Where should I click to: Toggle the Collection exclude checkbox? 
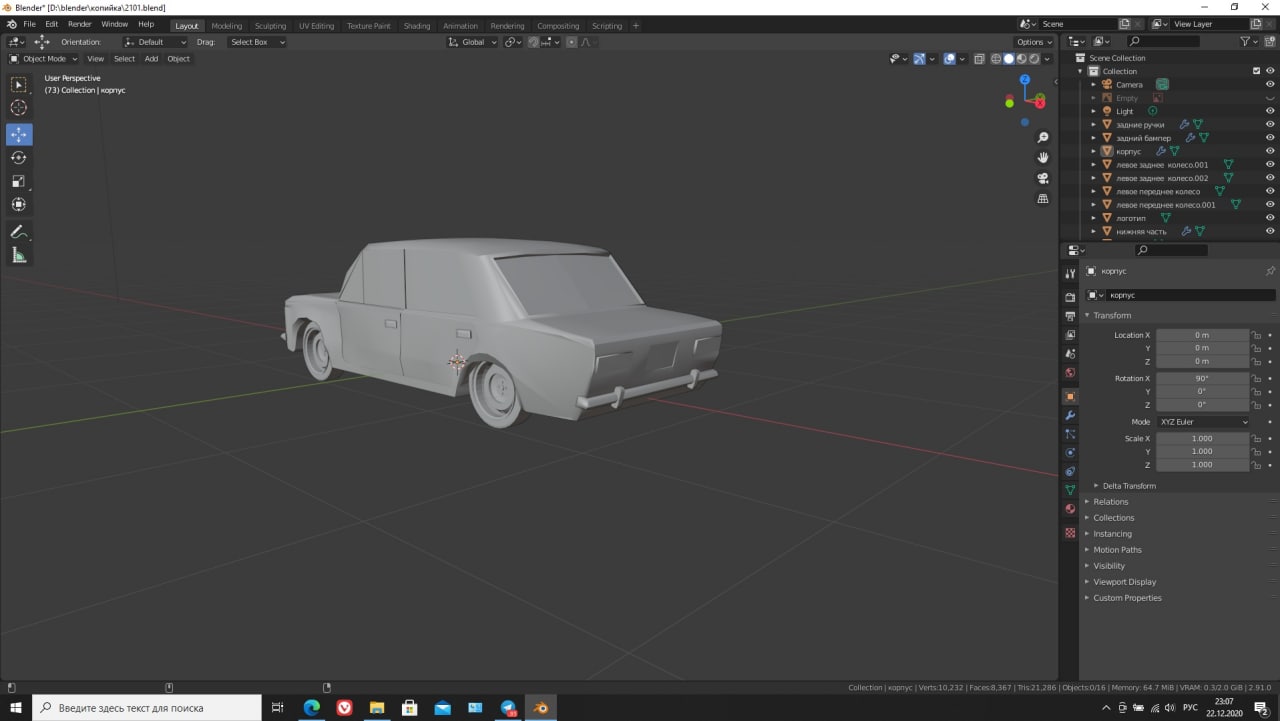tap(1257, 71)
